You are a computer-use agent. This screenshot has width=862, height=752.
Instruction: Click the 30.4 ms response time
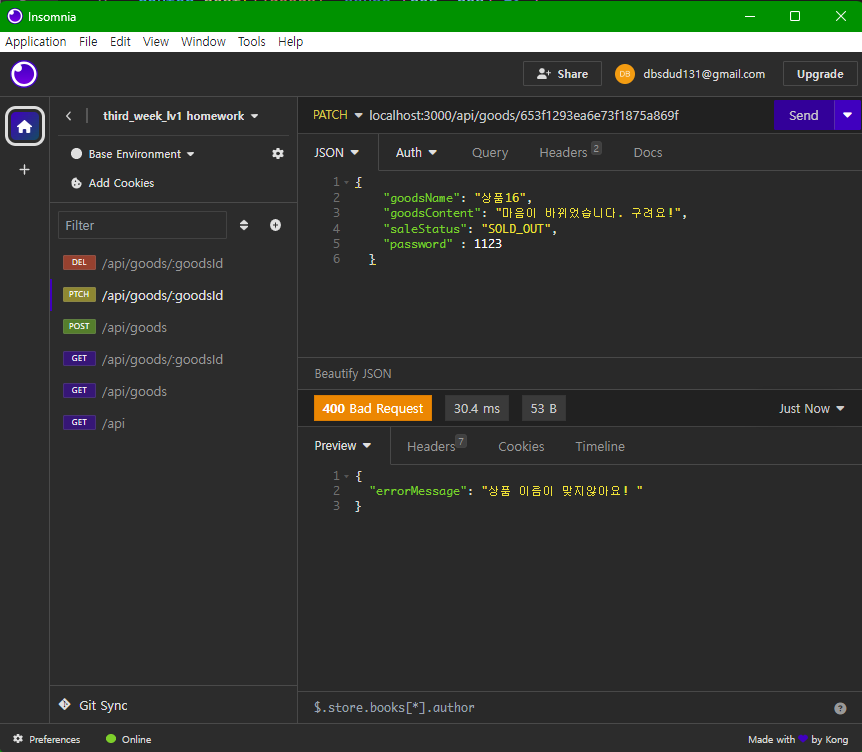tap(477, 408)
